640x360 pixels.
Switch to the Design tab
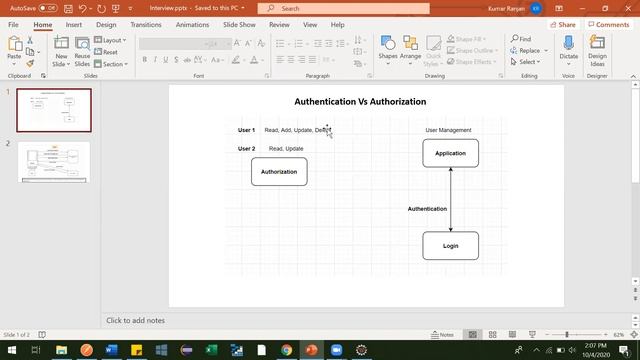click(106, 25)
